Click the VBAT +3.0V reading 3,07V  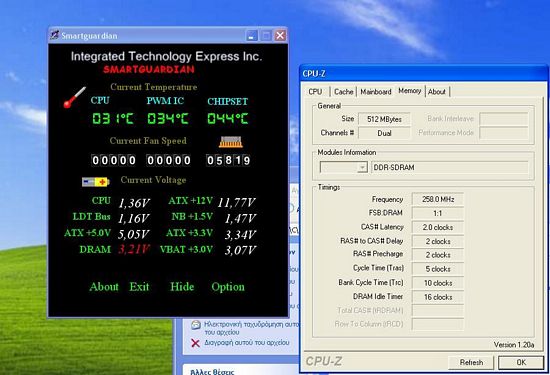click(241, 250)
